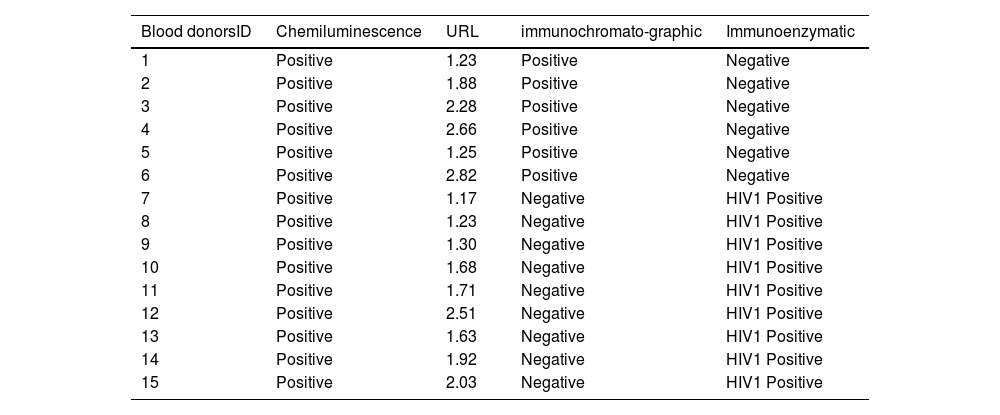
Task: Select the URL column header
Action: pos(463,32)
